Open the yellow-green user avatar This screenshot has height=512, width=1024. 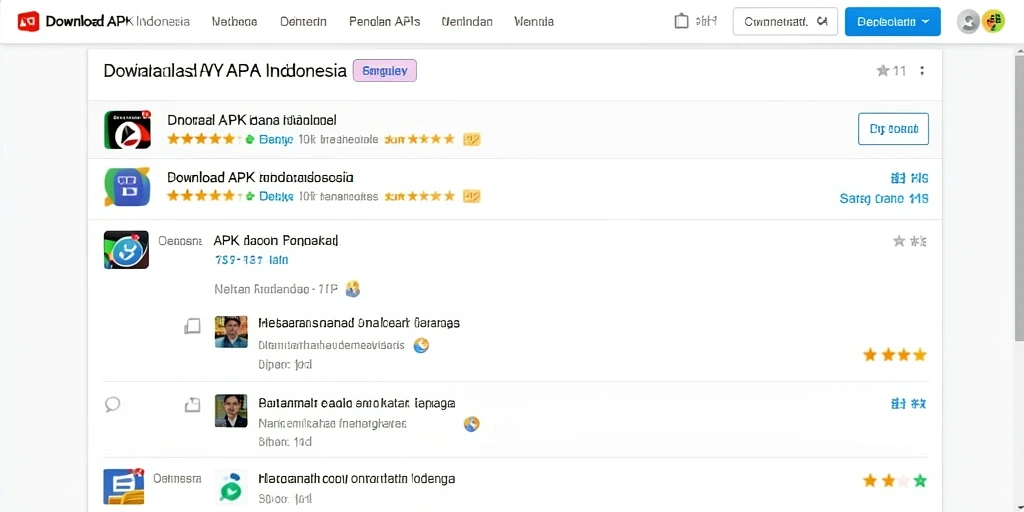coord(993,22)
